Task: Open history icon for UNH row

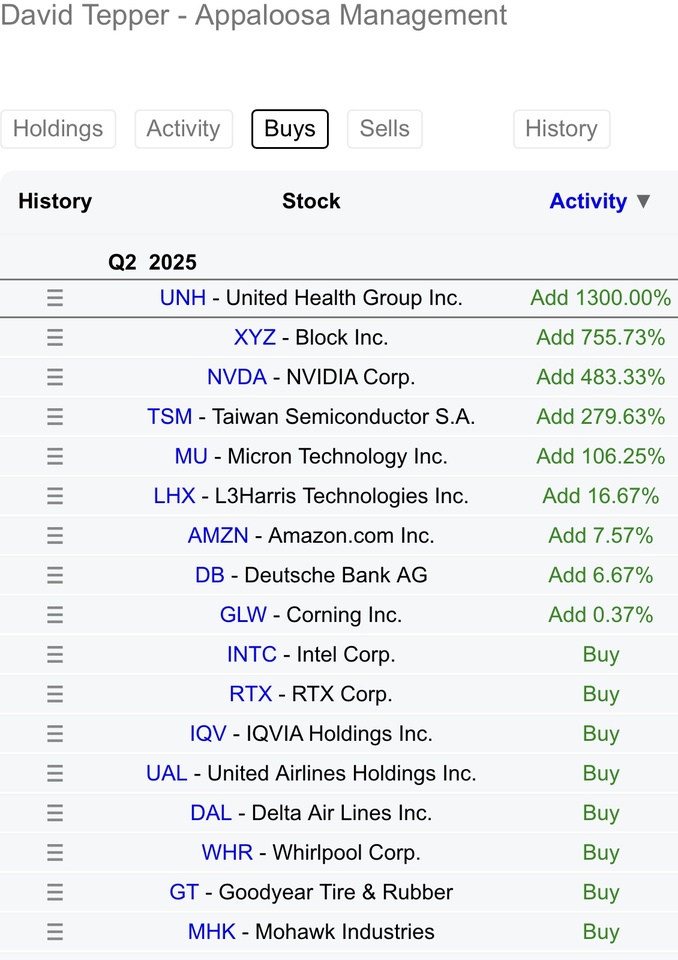Action: 55,298
